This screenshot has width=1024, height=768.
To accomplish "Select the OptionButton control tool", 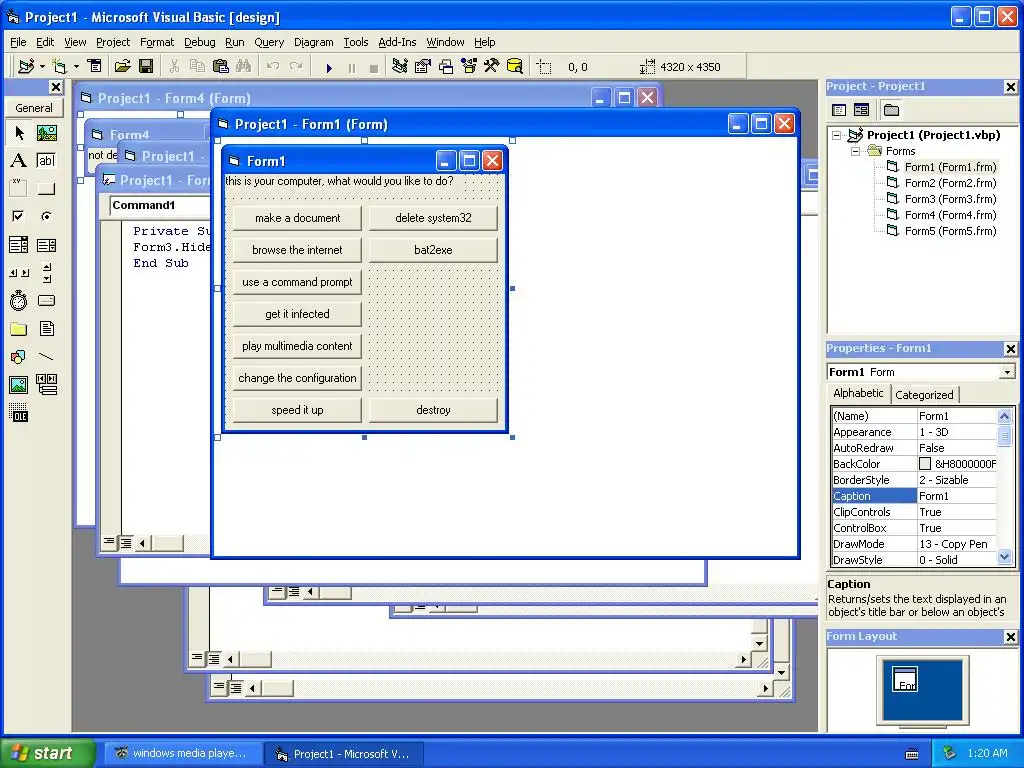I will [x=46, y=216].
